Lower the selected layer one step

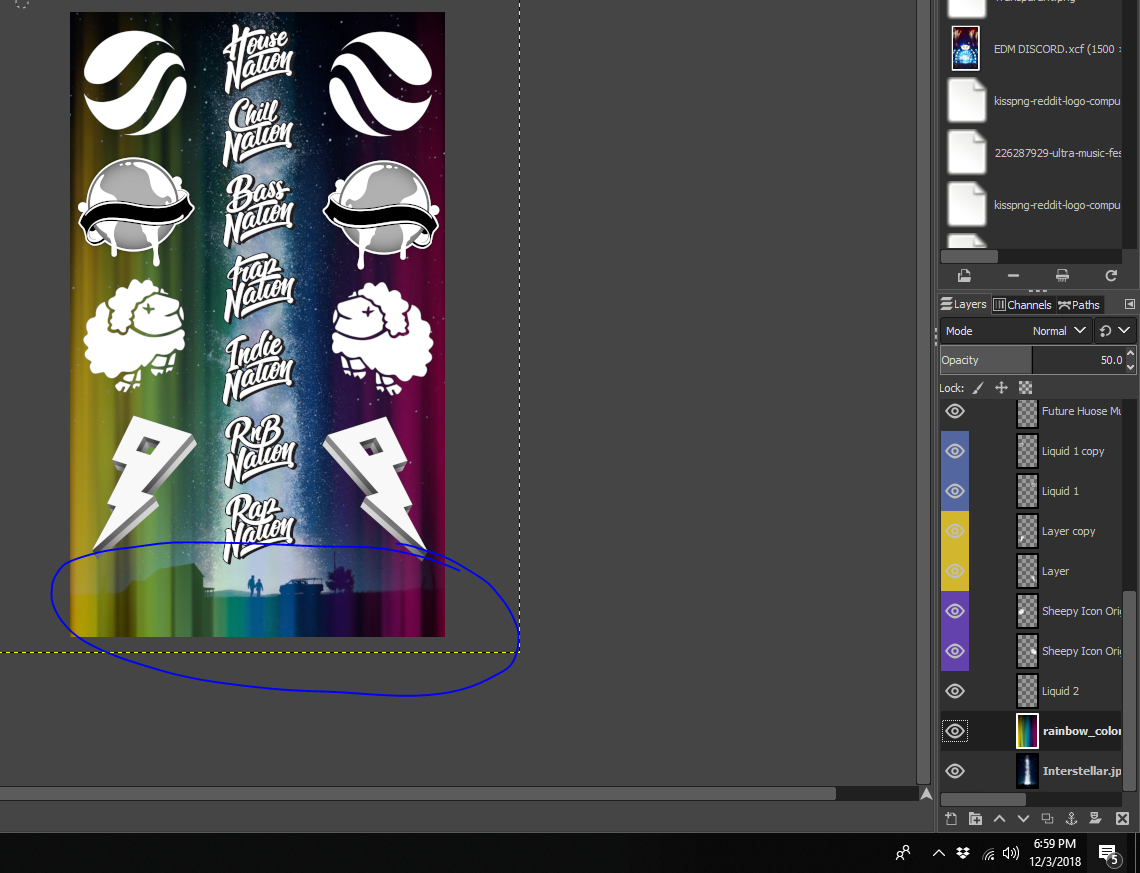tap(1023, 819)
